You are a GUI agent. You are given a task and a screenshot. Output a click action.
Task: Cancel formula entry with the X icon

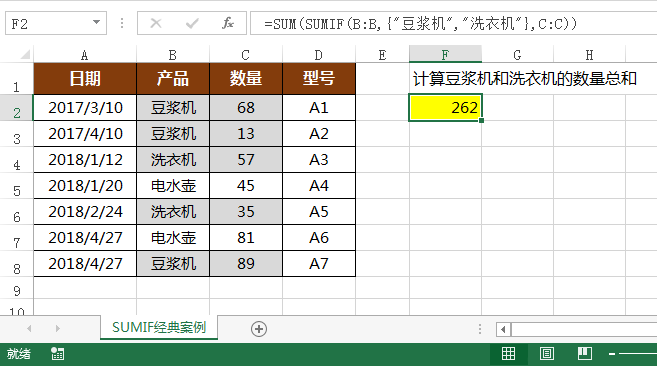click(x=156, y=23)
